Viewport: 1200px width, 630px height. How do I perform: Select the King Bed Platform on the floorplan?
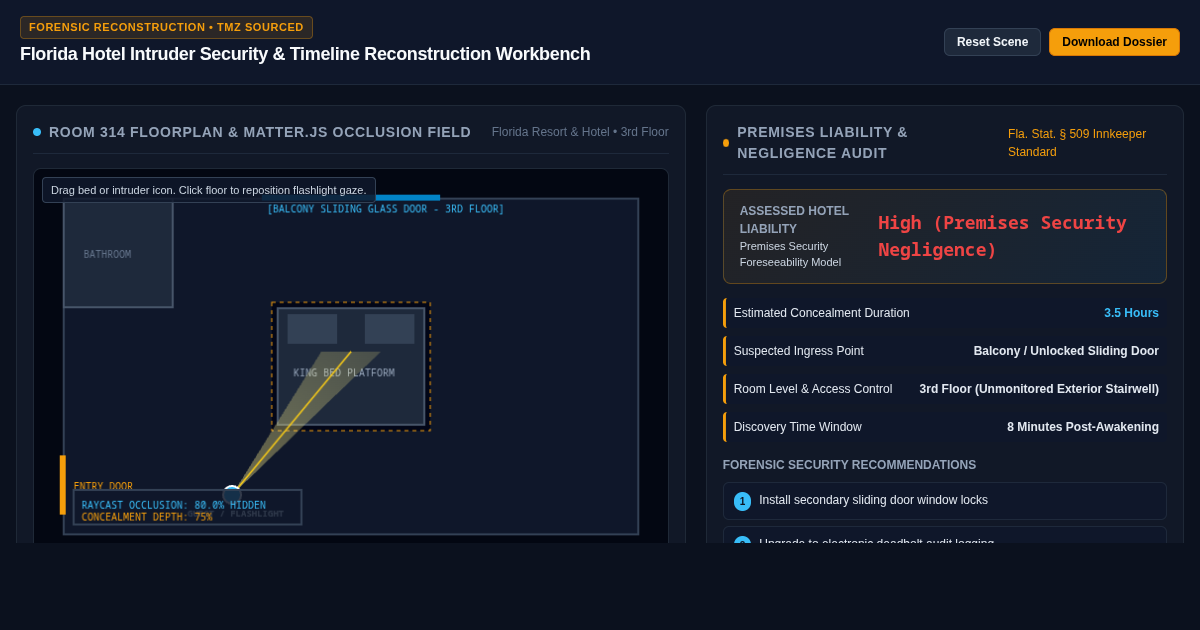point(351,367)
